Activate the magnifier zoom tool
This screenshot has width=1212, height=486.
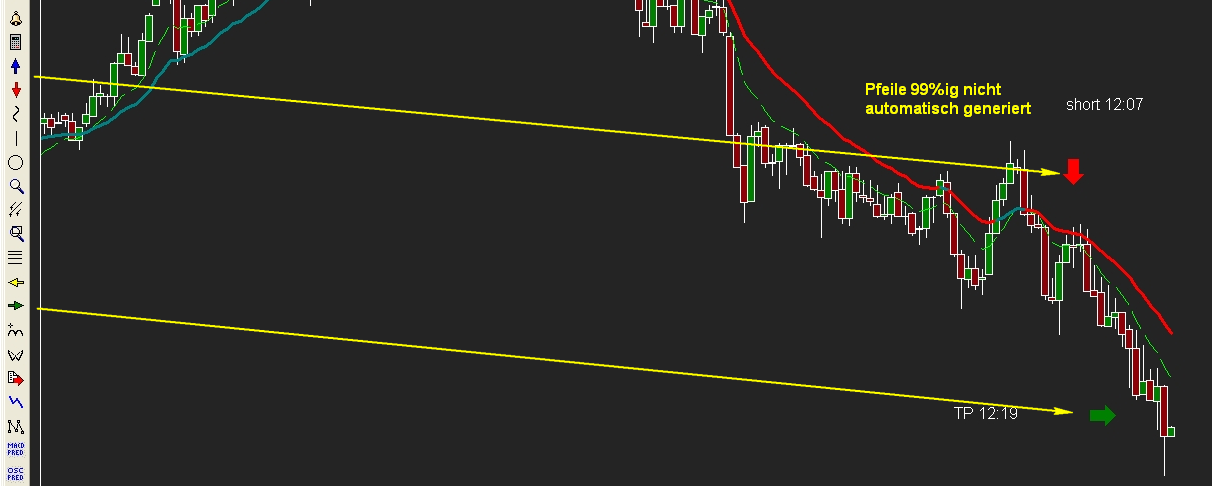[15, 185]
